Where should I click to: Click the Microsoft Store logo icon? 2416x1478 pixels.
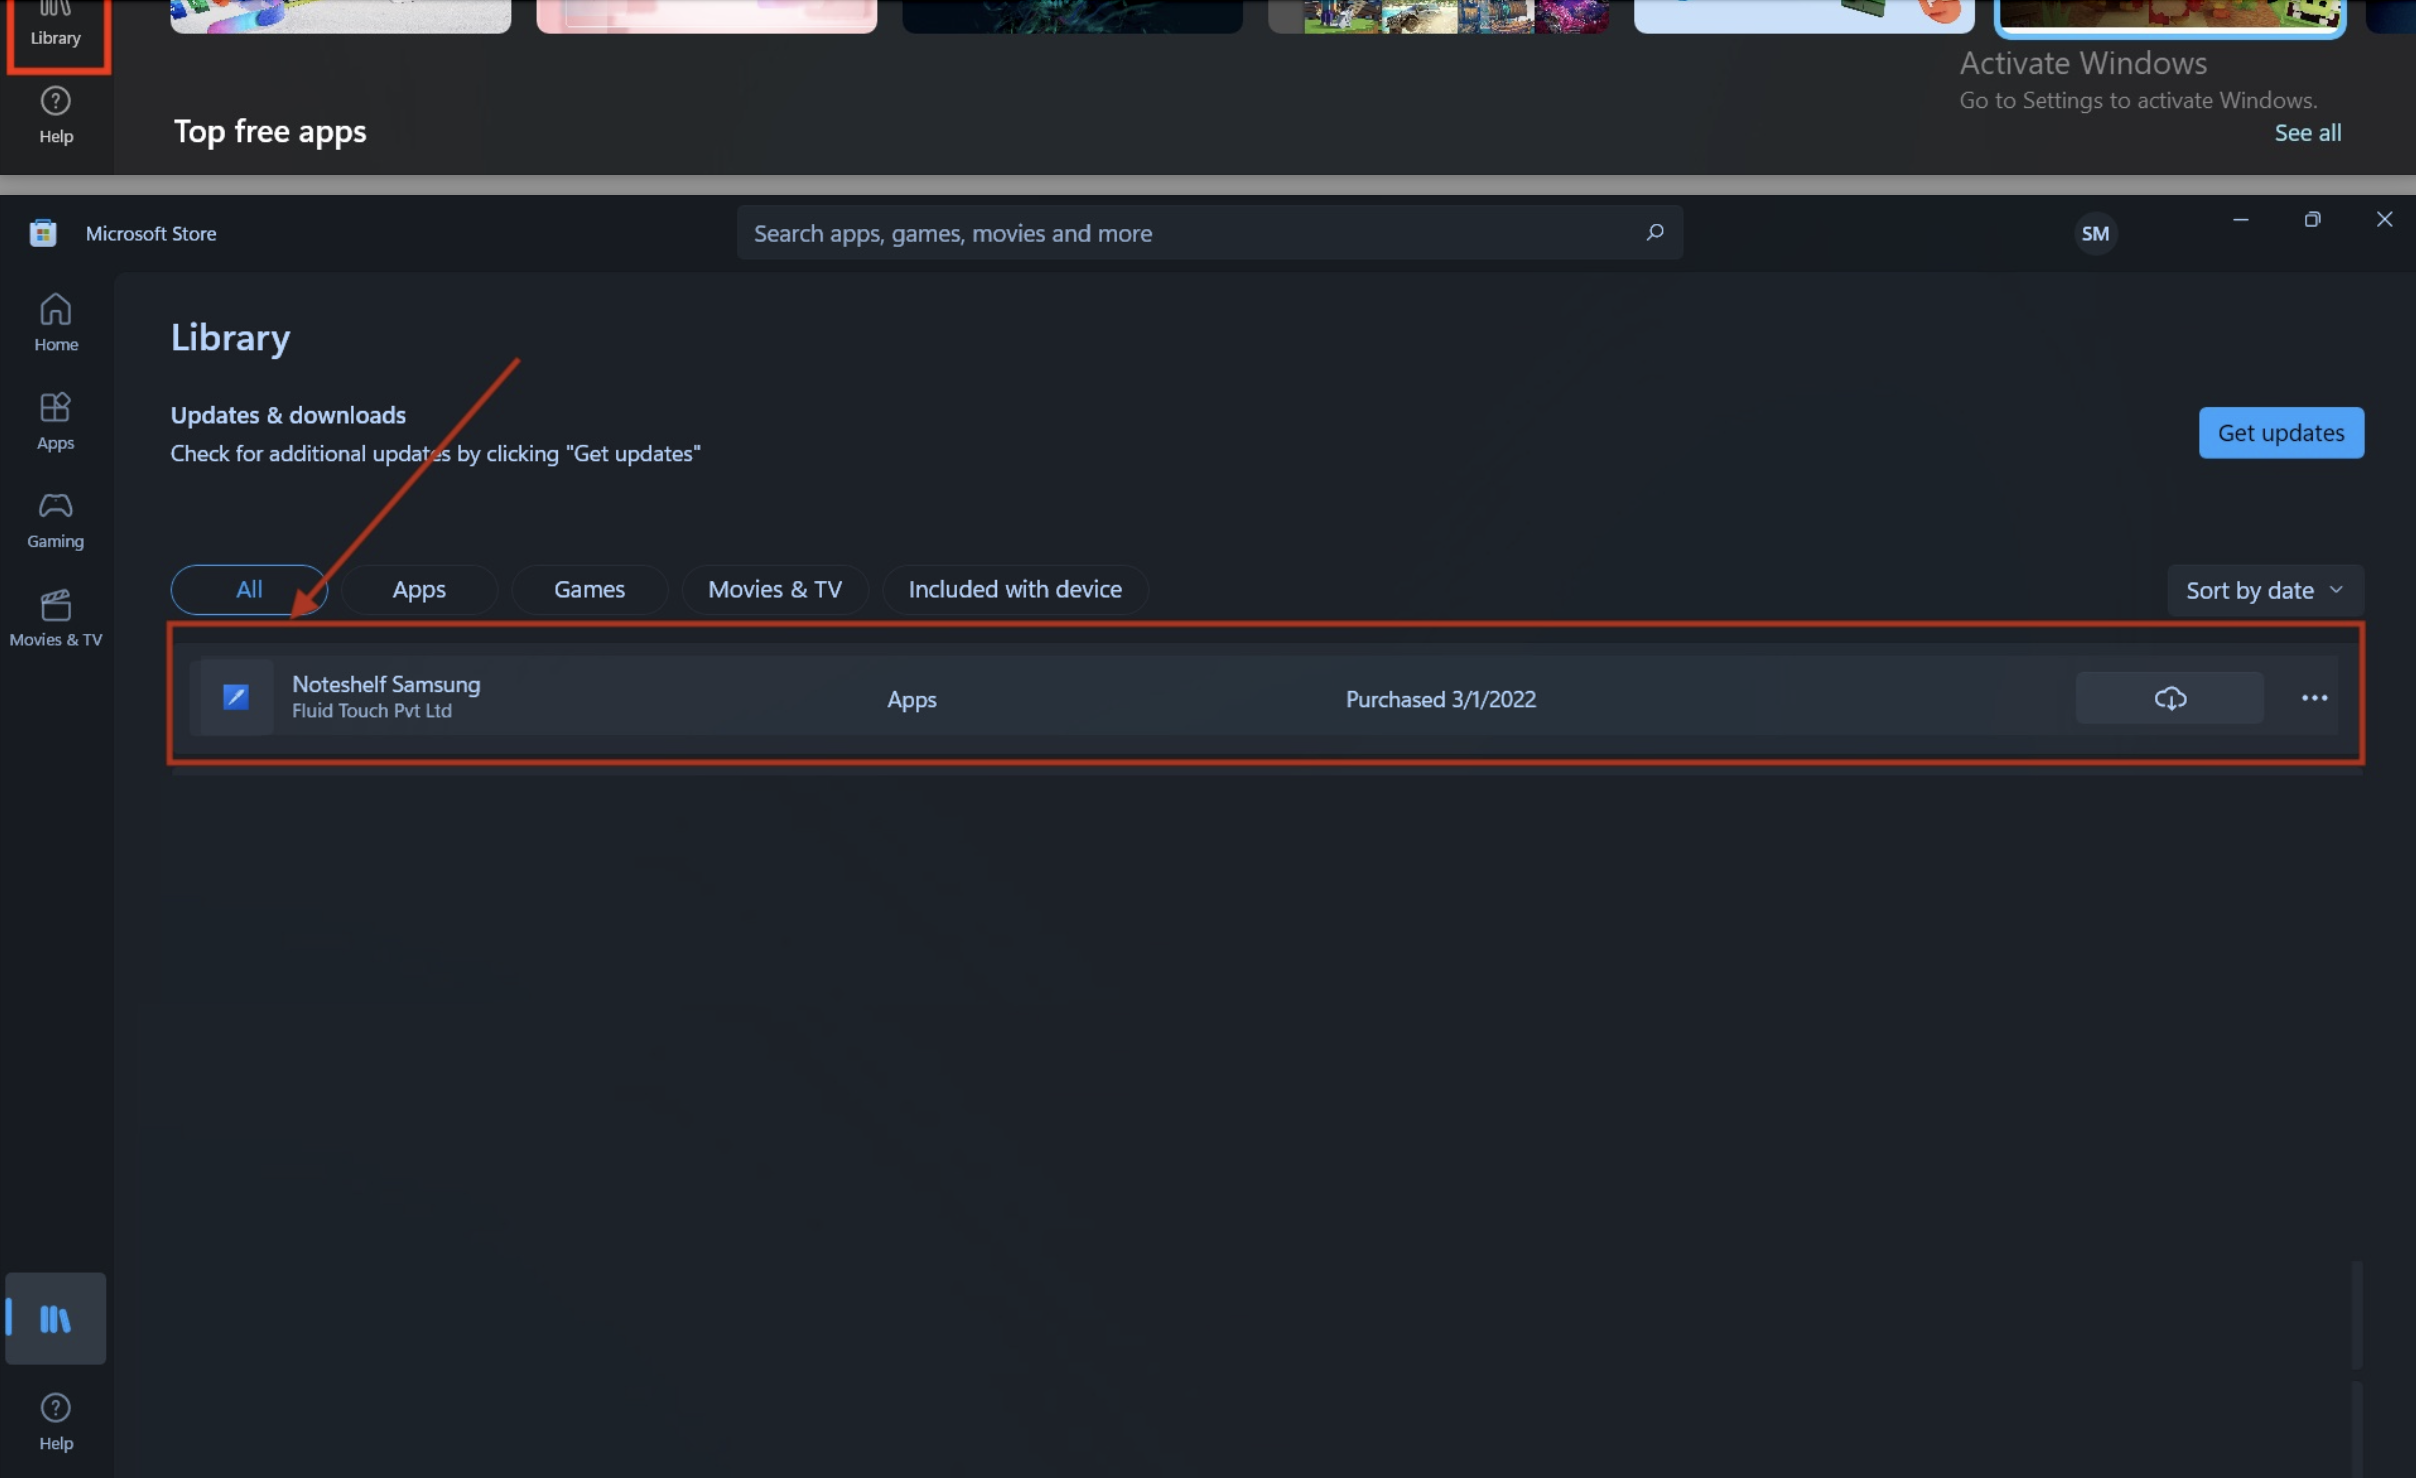[43, 233]
